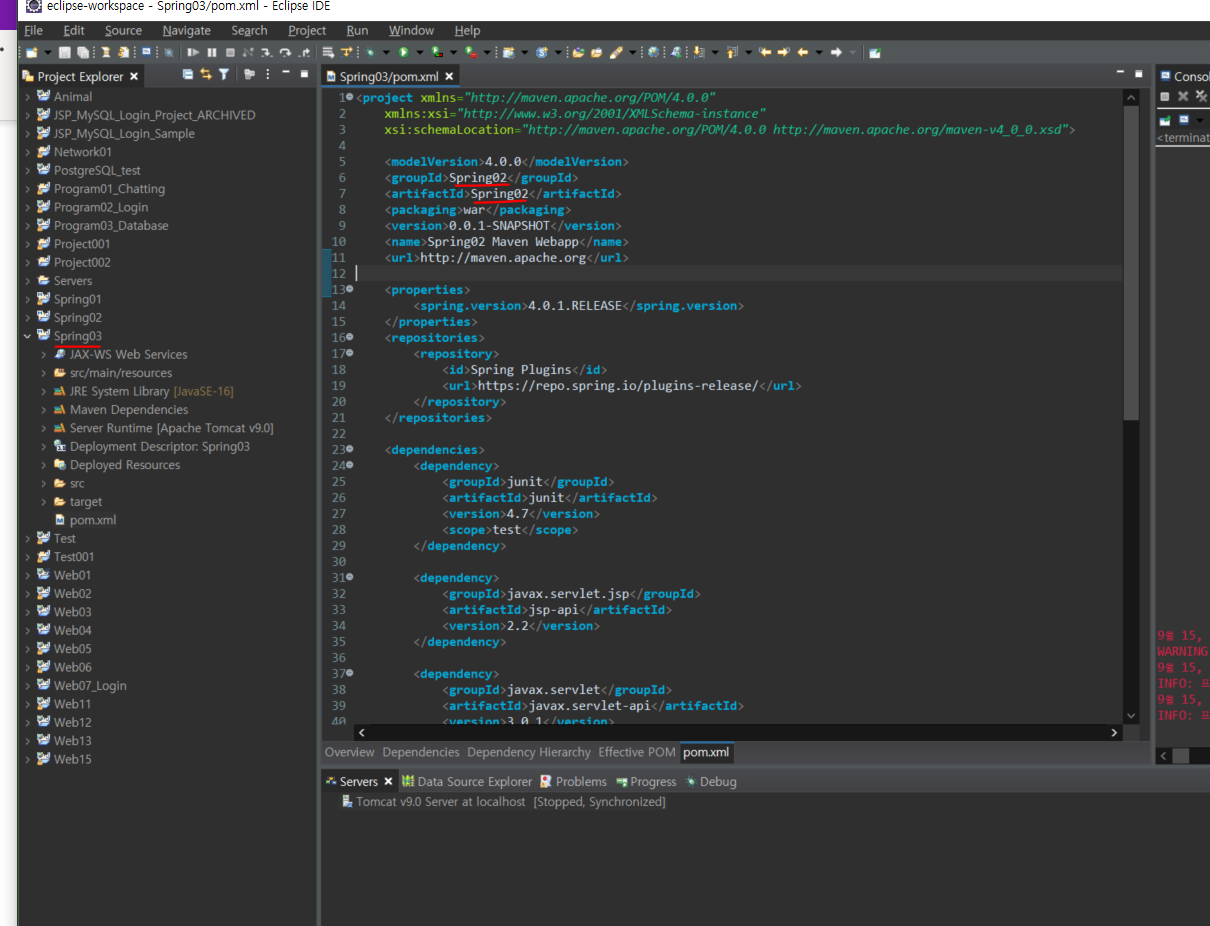Viewport: 1210px width, 926px height.
Task: Open the Data Source Explorer tab
Action: coord(467,782)
